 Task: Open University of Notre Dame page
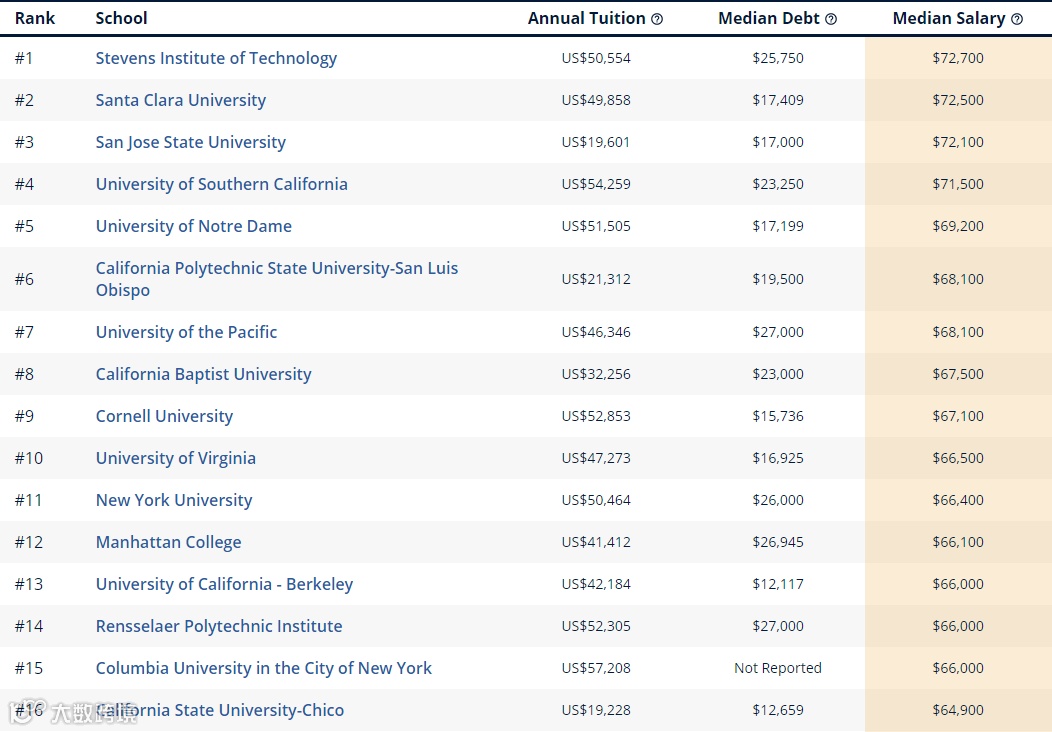pos(194,226)
